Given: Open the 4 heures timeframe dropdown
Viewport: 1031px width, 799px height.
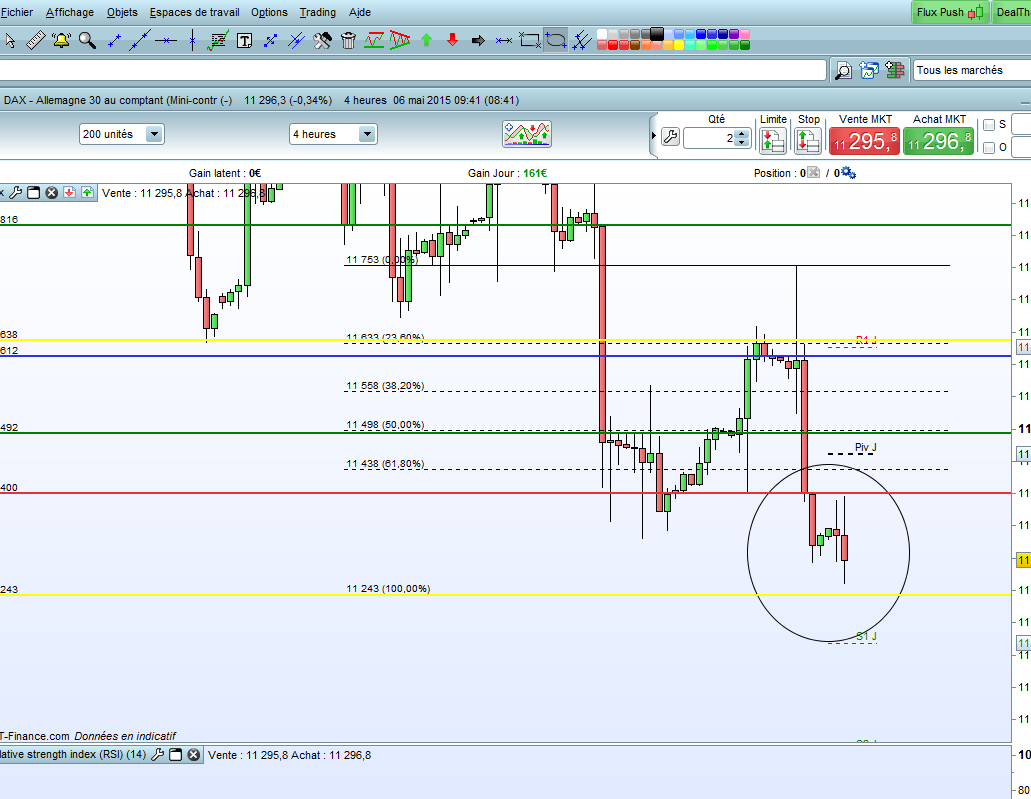Looking at the screenshot, I should 333,134.
